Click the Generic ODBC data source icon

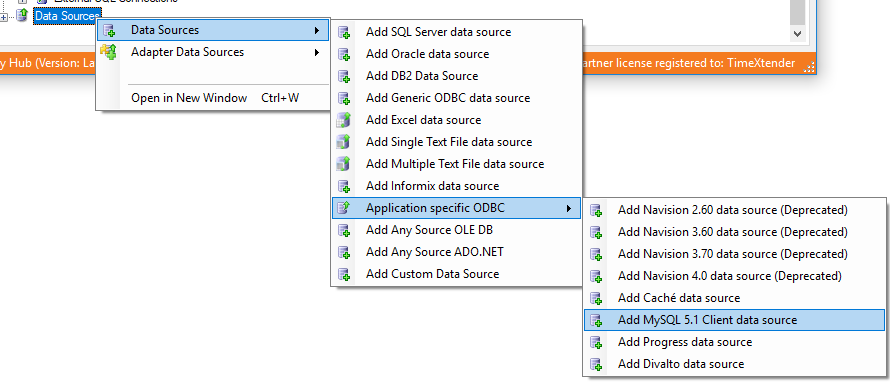point(344,98)
